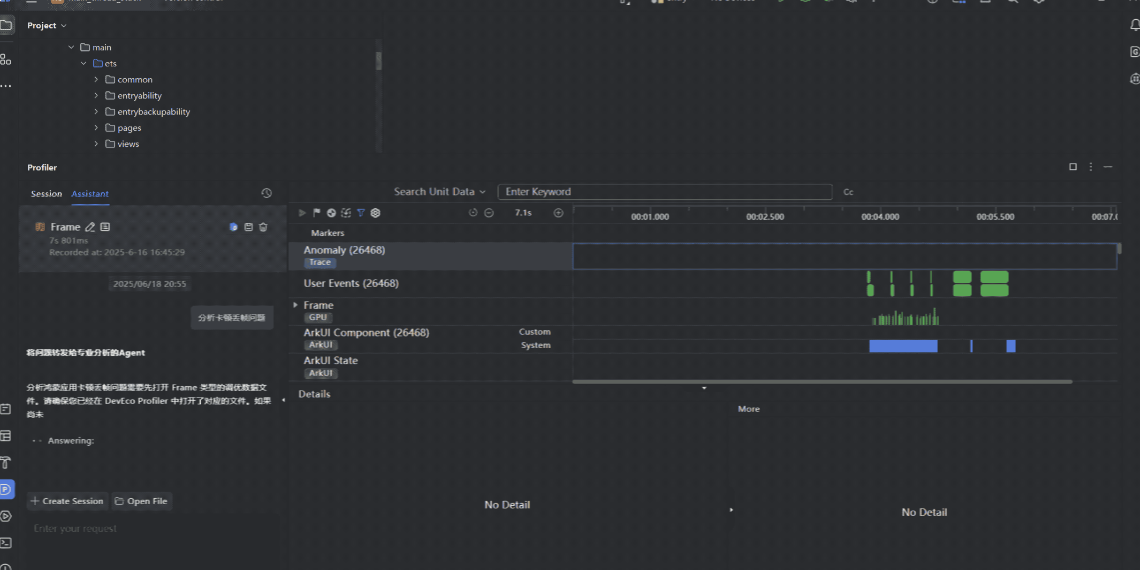Click the start play icon in profiler toolbar

pyautogui.click(x=303, y=213)
